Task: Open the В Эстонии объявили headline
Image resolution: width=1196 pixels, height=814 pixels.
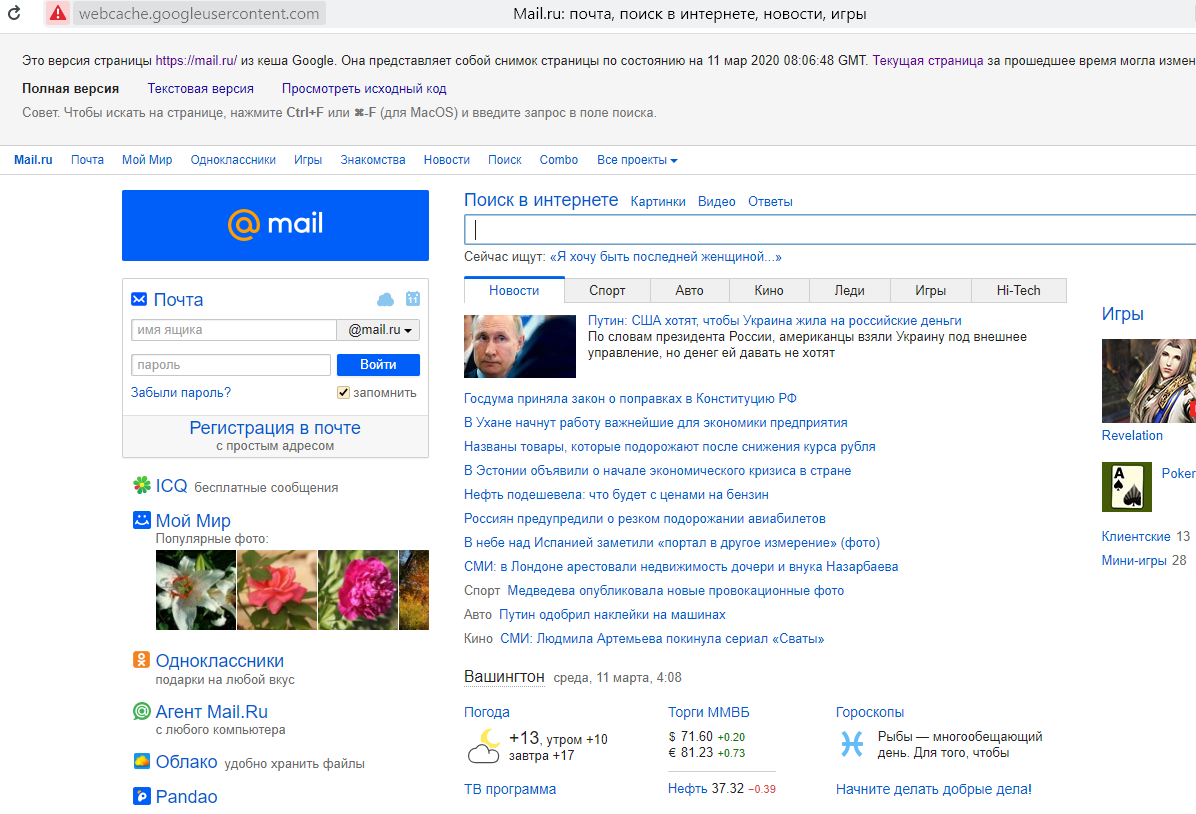Action: 657,471
